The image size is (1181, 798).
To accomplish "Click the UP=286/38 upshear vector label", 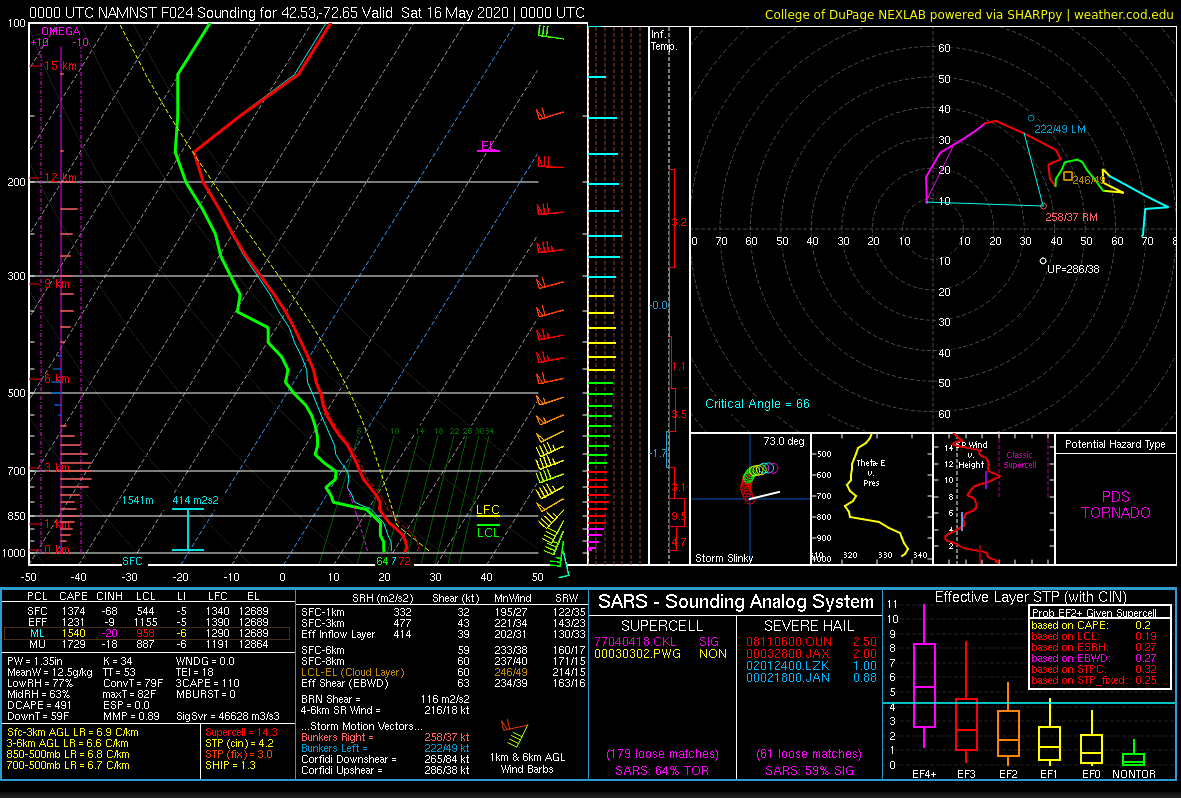I will click(x=1073, y=269).
